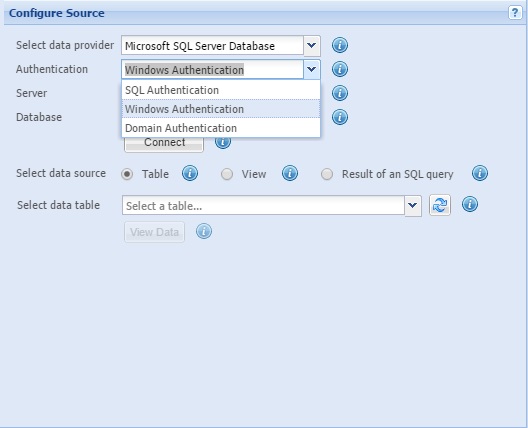Image resolution: width=528 pixels, height=428 pixels.
Task: Click the Connect button
Action: tap(164, 143)
